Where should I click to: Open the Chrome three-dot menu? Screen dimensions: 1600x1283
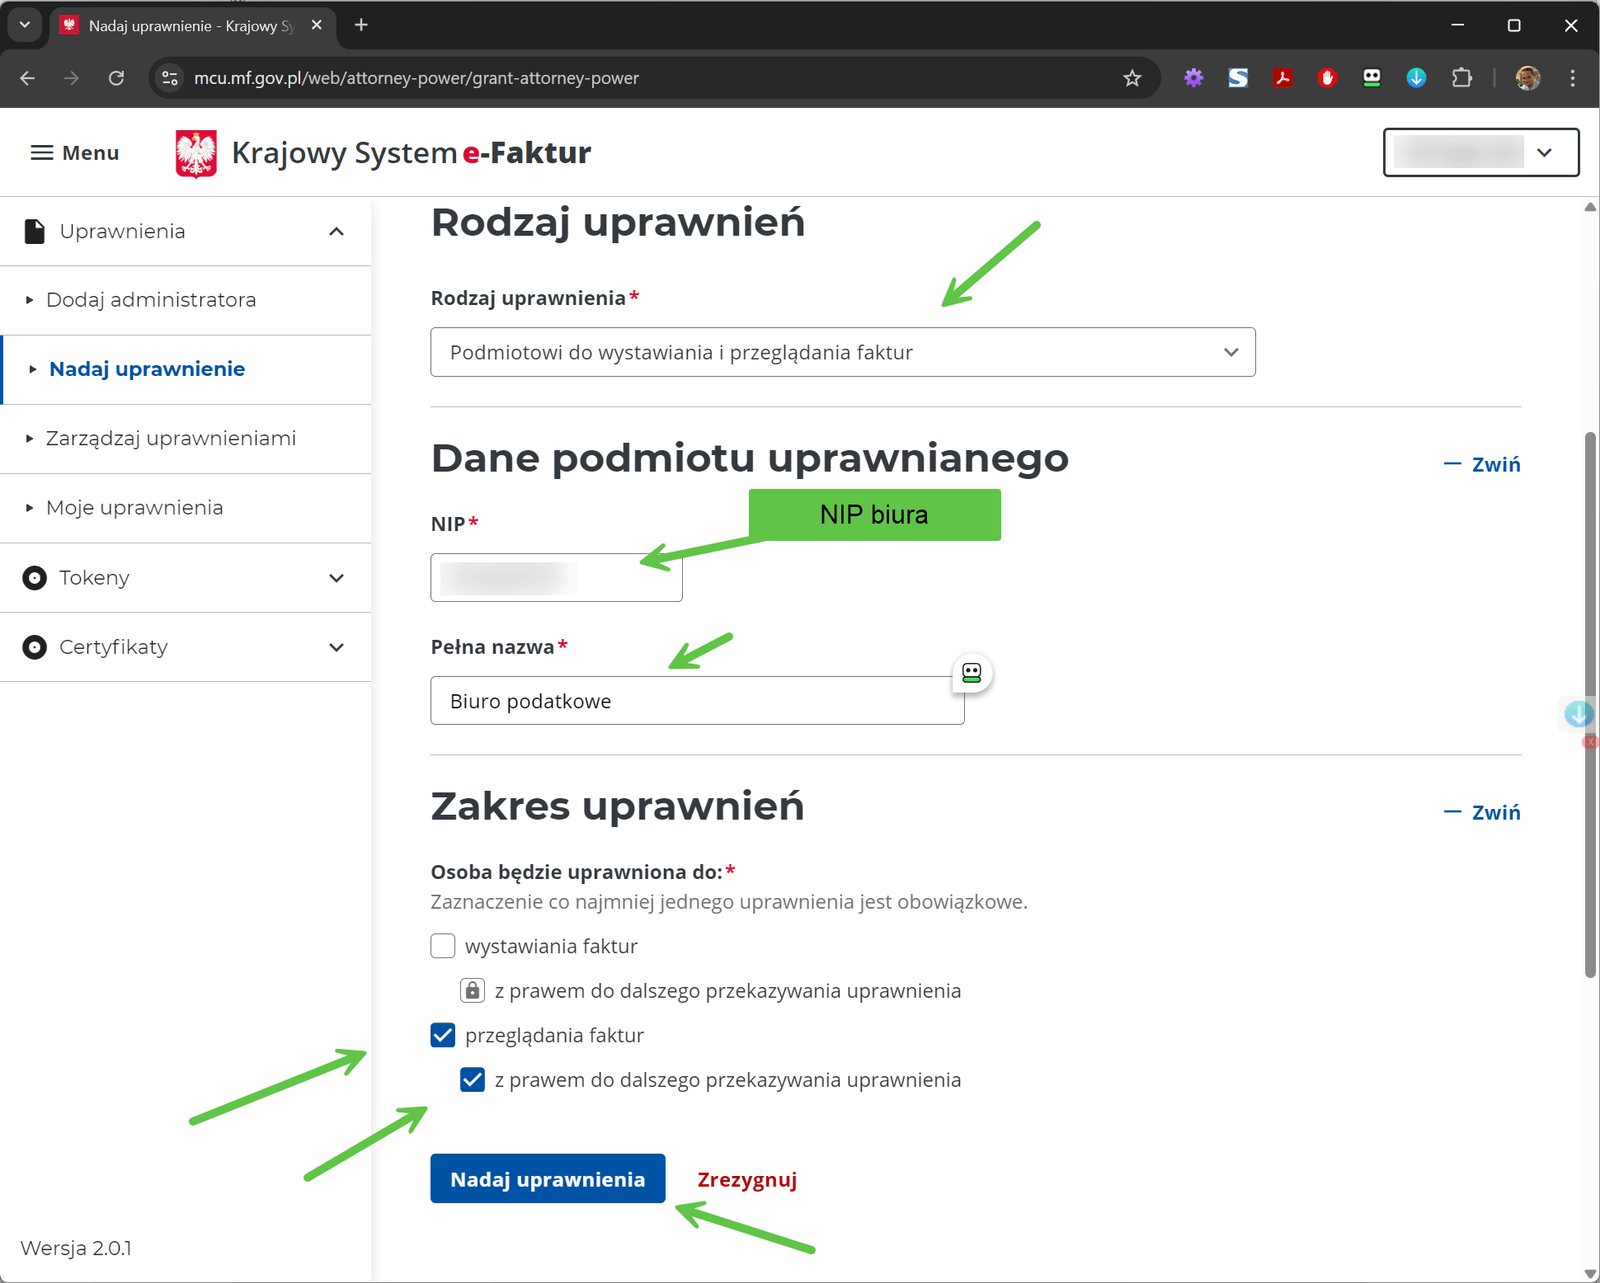pyautogui.click(x=1572, y=78)
